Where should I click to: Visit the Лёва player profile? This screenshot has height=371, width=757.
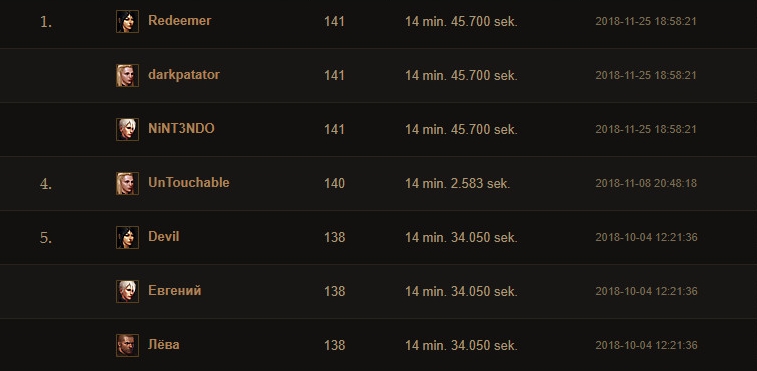pos(164,344)
